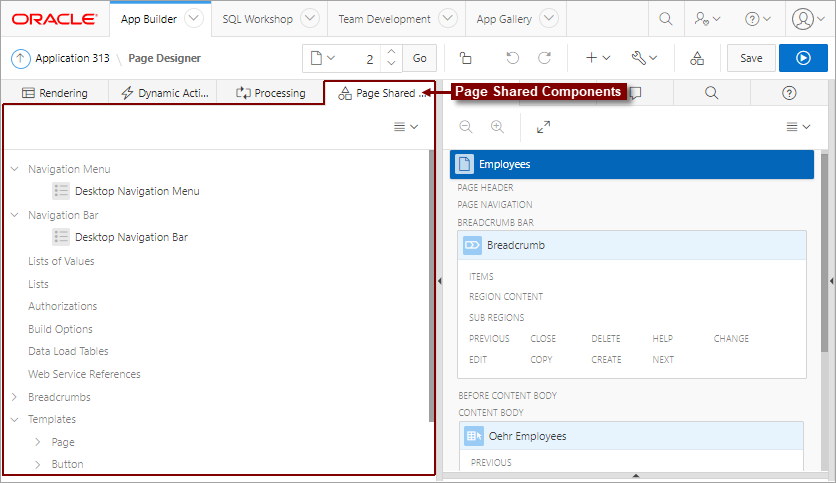
Task: Expand the Breadcrumbs tree node
Action: 14,397
